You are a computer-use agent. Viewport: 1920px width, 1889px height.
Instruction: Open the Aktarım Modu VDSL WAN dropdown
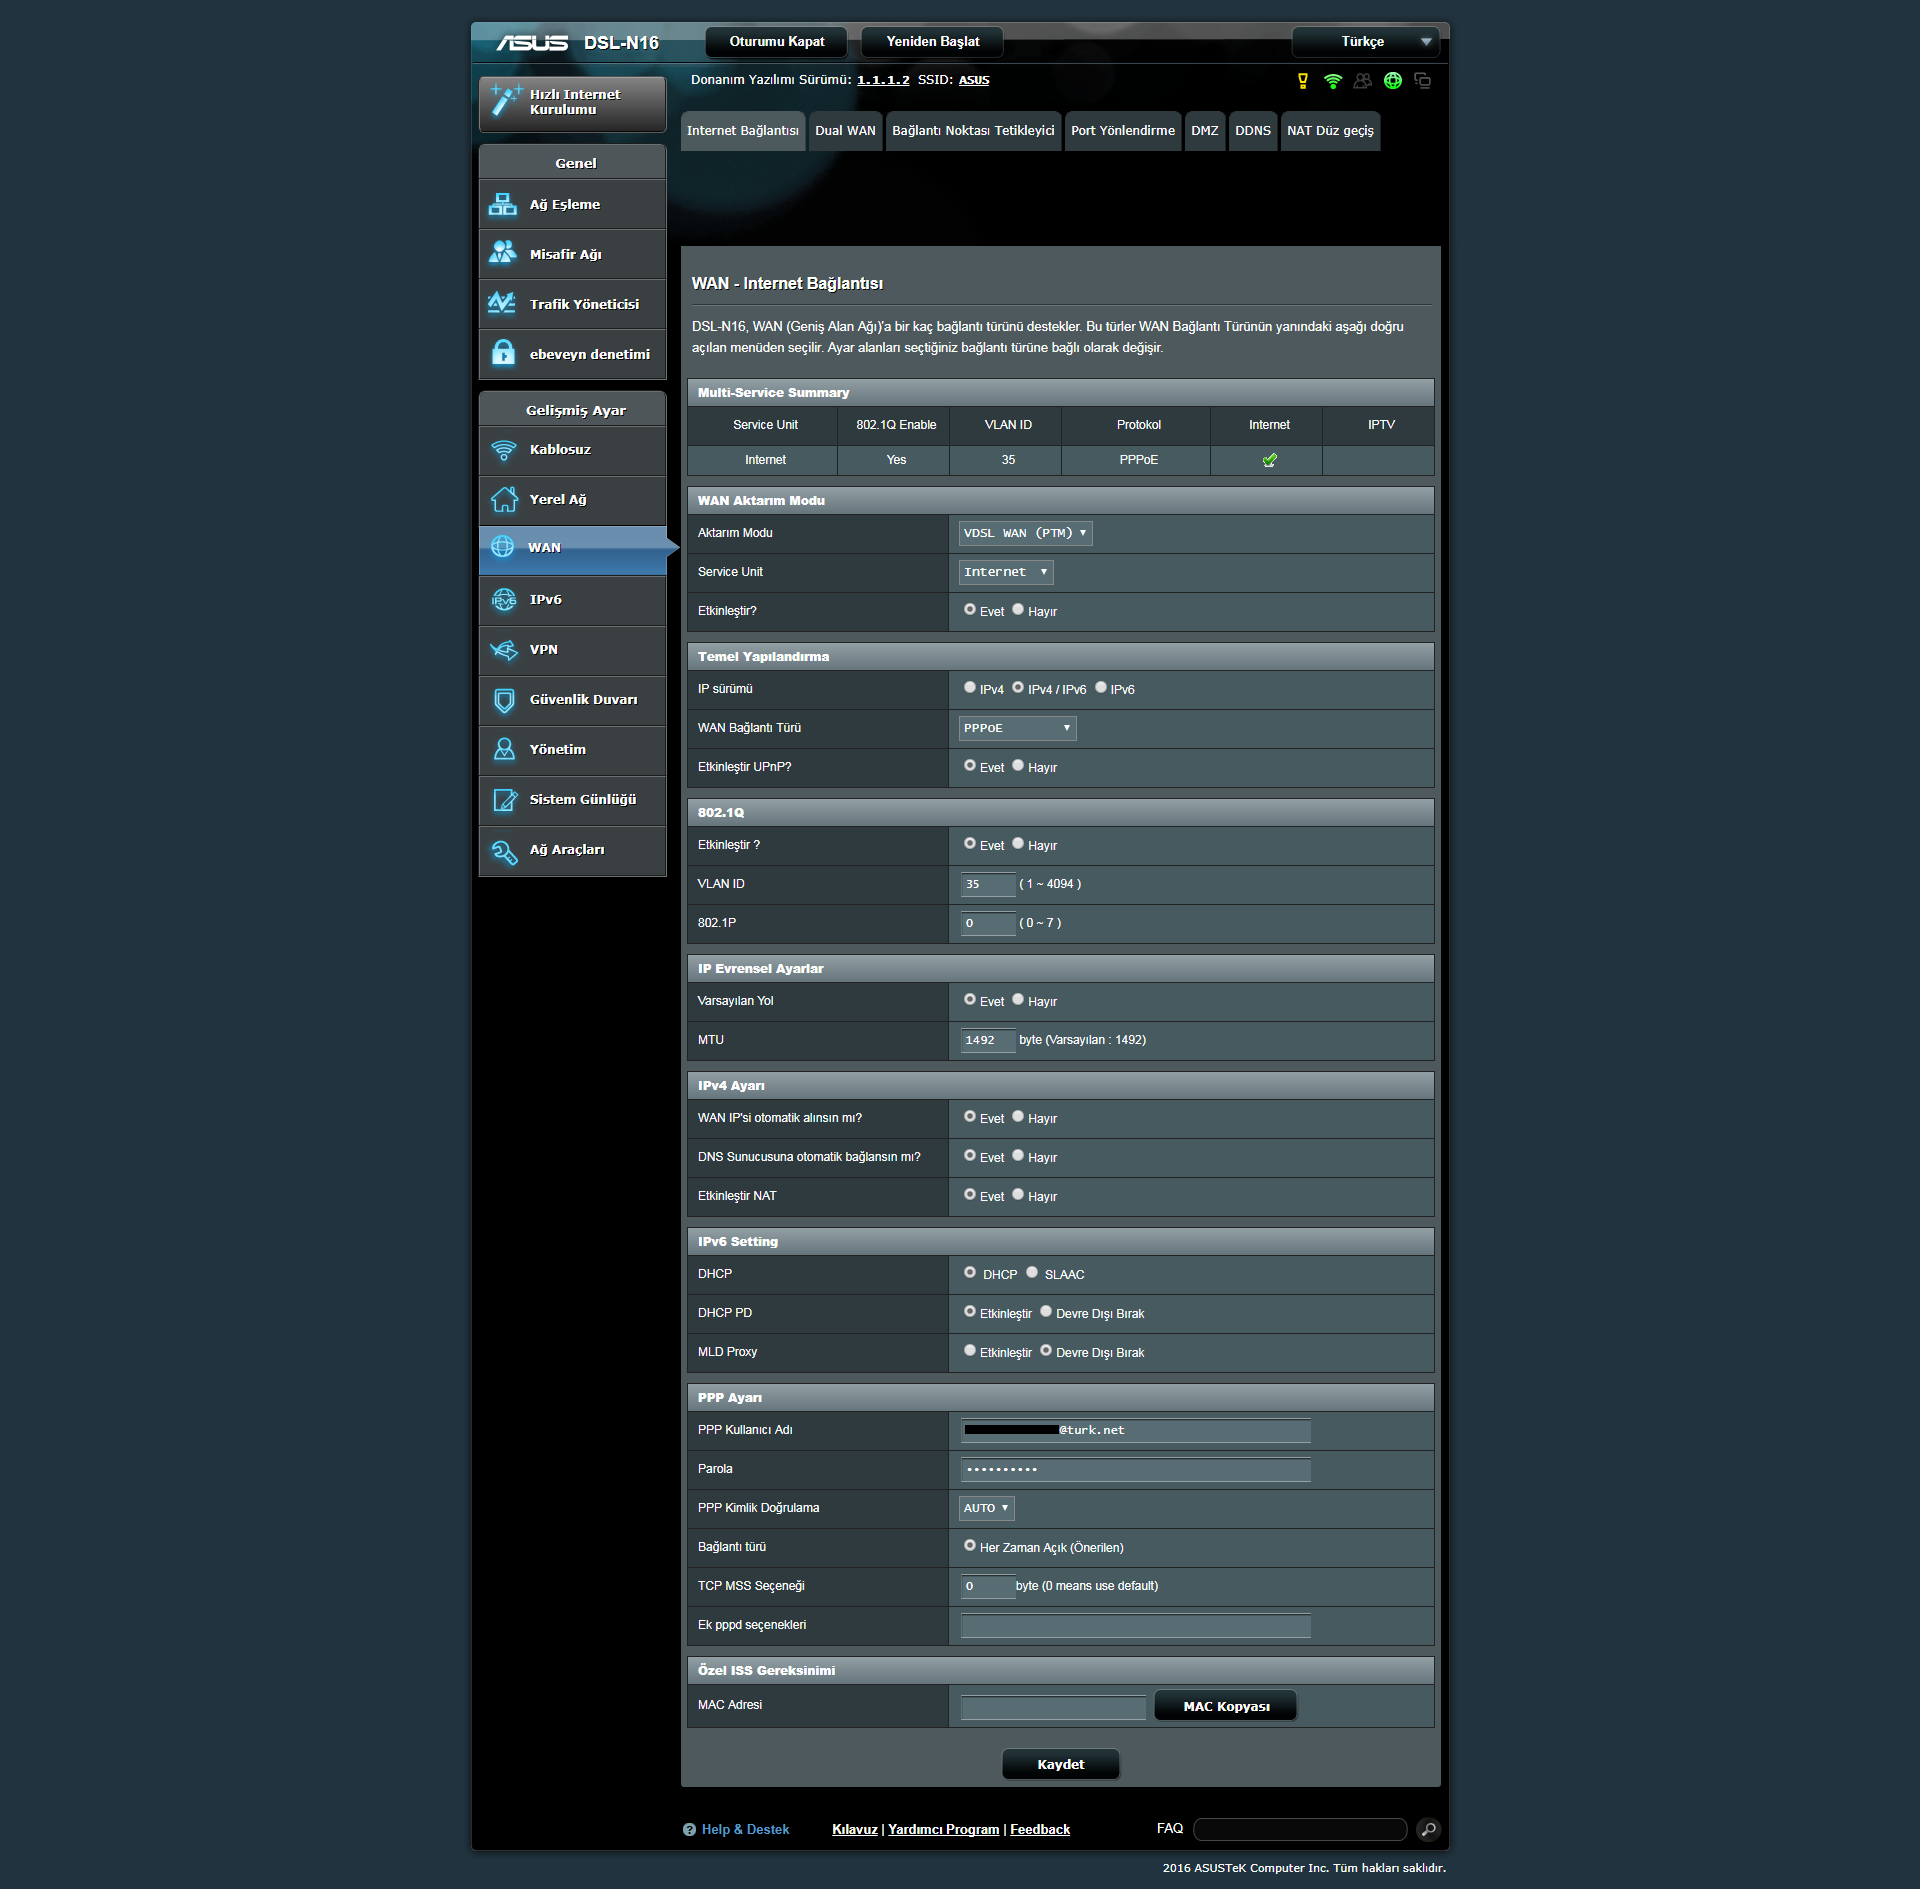(1024, 533)
